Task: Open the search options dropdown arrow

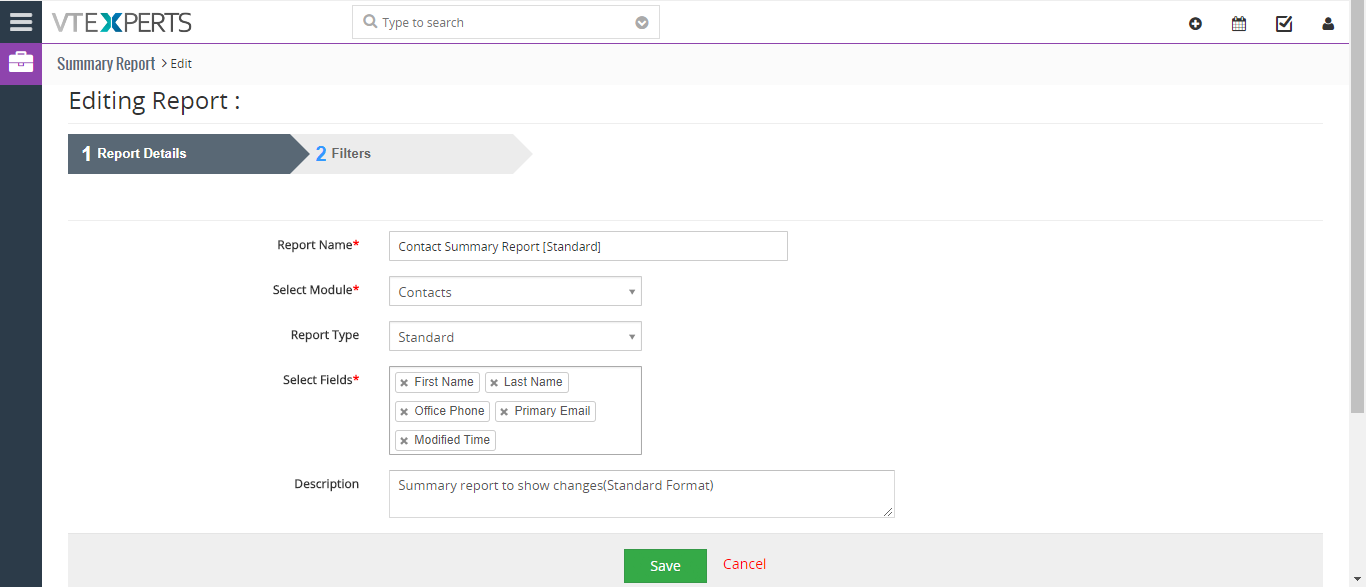Action: [642, 23]
